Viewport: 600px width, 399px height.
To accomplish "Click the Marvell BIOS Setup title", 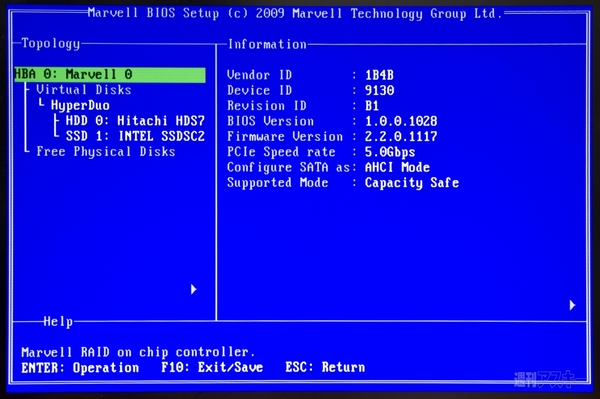I will (x=295, y=13).
